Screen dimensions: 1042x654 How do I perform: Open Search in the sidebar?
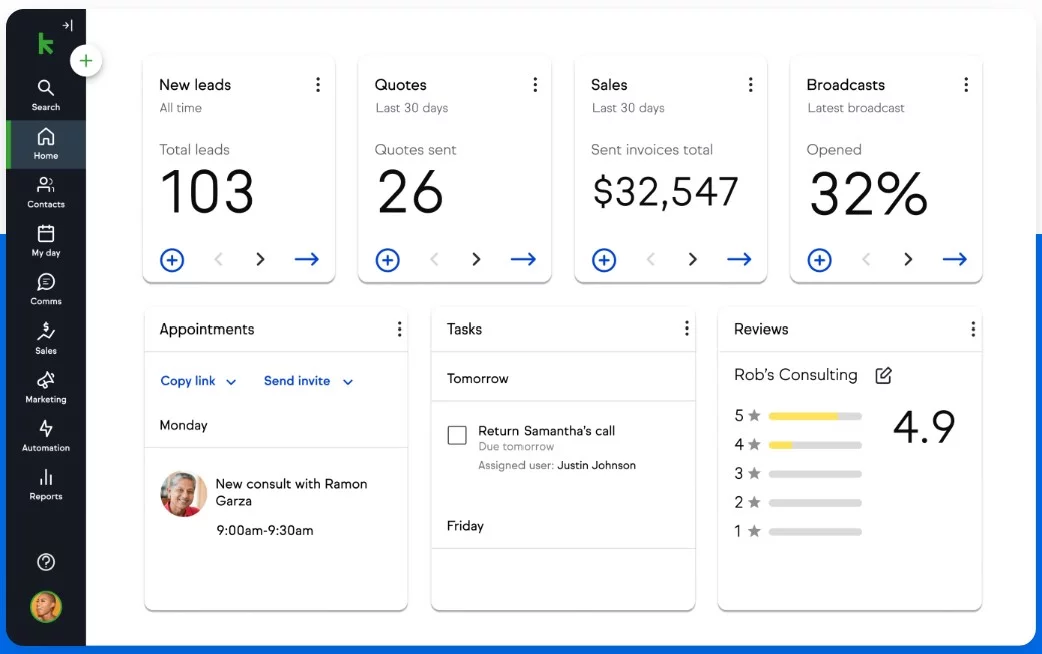(46, 95)
